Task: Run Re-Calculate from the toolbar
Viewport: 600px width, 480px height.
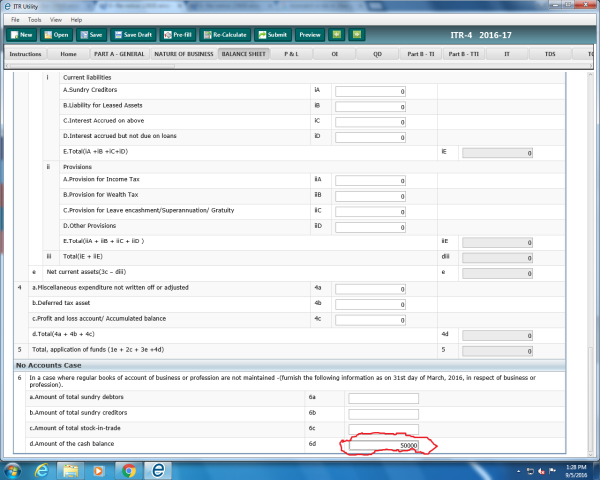Action: pyautogui.click(x=233, y=35)
